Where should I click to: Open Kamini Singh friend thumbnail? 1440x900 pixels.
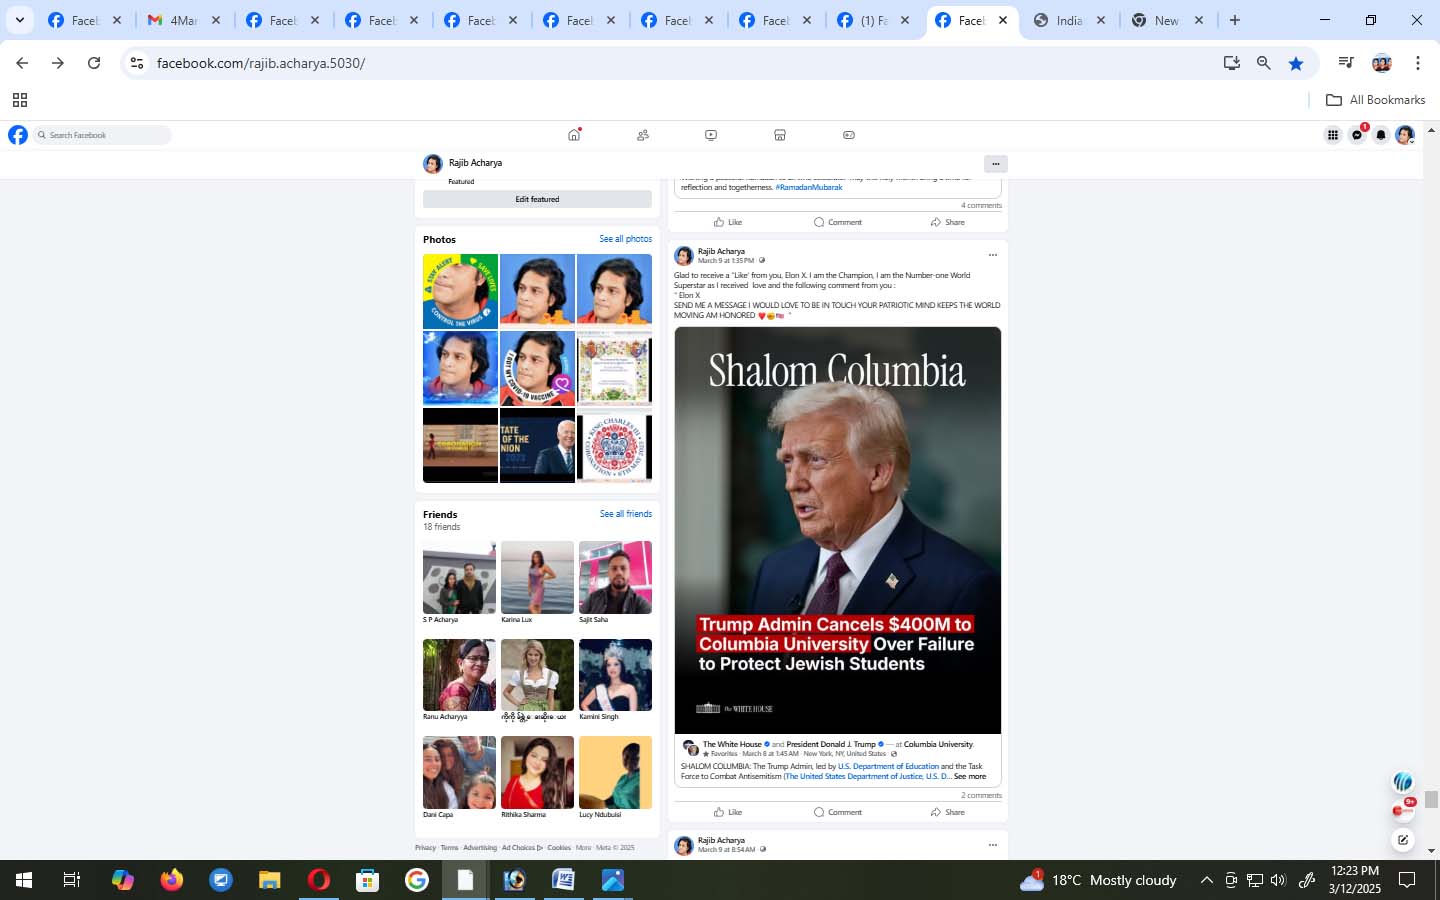615,675
